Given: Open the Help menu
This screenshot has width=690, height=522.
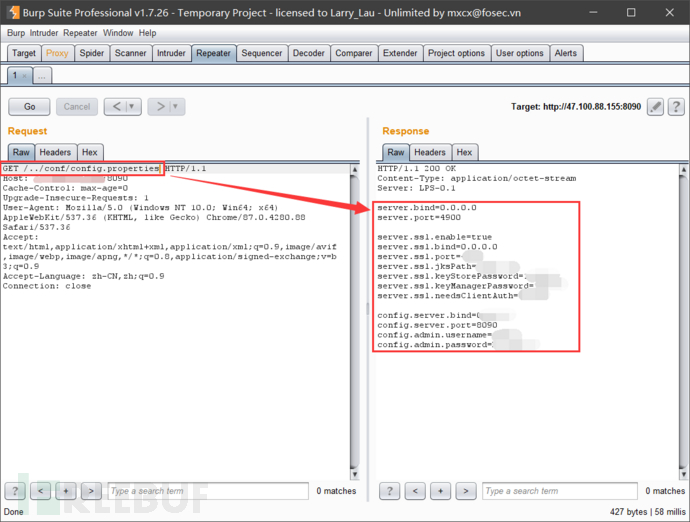Looking at the screenshot, I should (147, 33).
